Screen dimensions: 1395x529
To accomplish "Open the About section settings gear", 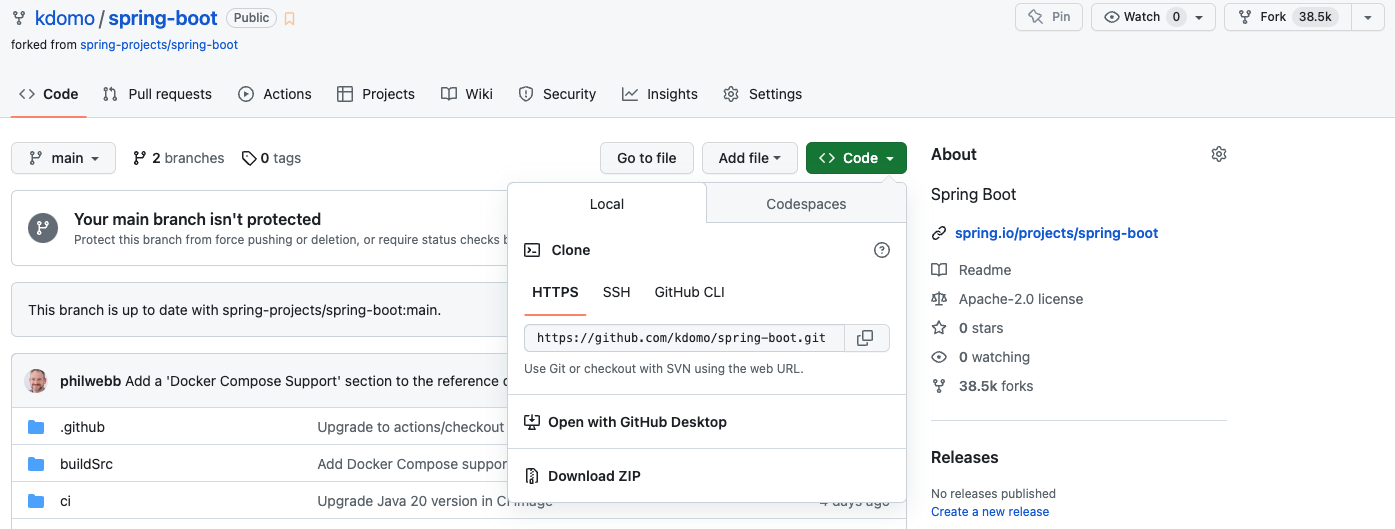I will pyautogui.click(x=1218, y=154).
